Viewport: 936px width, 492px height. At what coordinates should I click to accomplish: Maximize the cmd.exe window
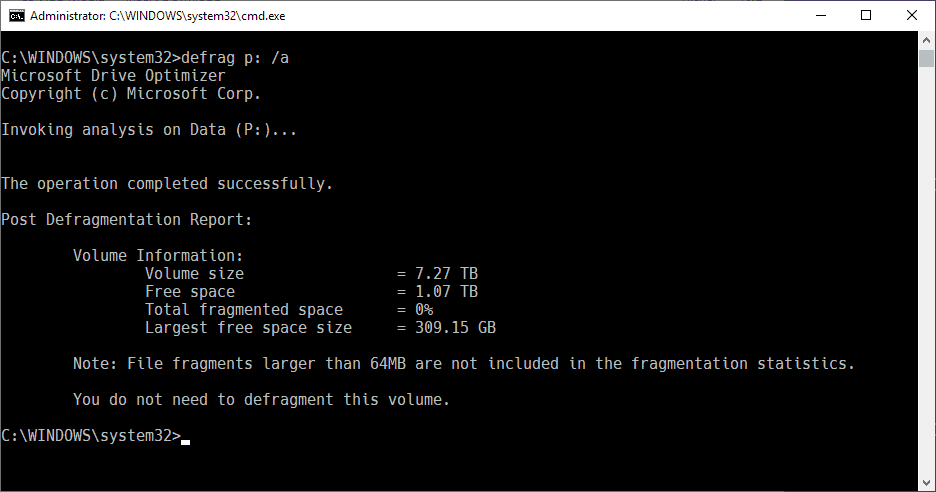[x=866, y=15]
